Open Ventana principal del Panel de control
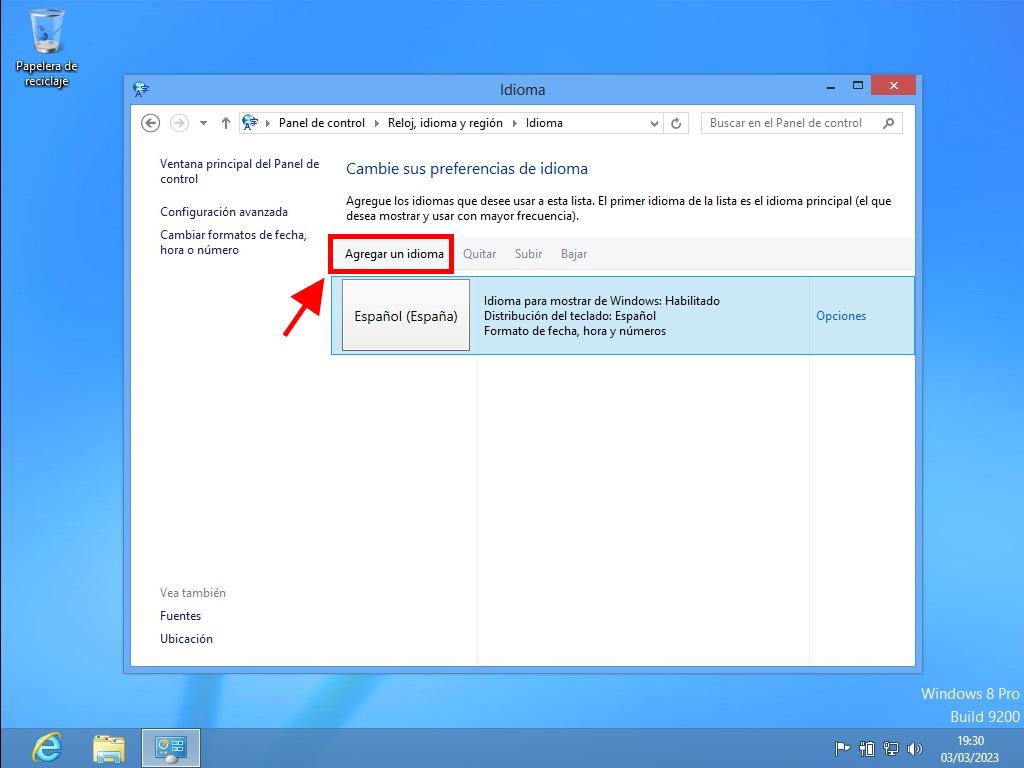The image size is (1024, 768). pyautogui.click(x=239, y=171)
